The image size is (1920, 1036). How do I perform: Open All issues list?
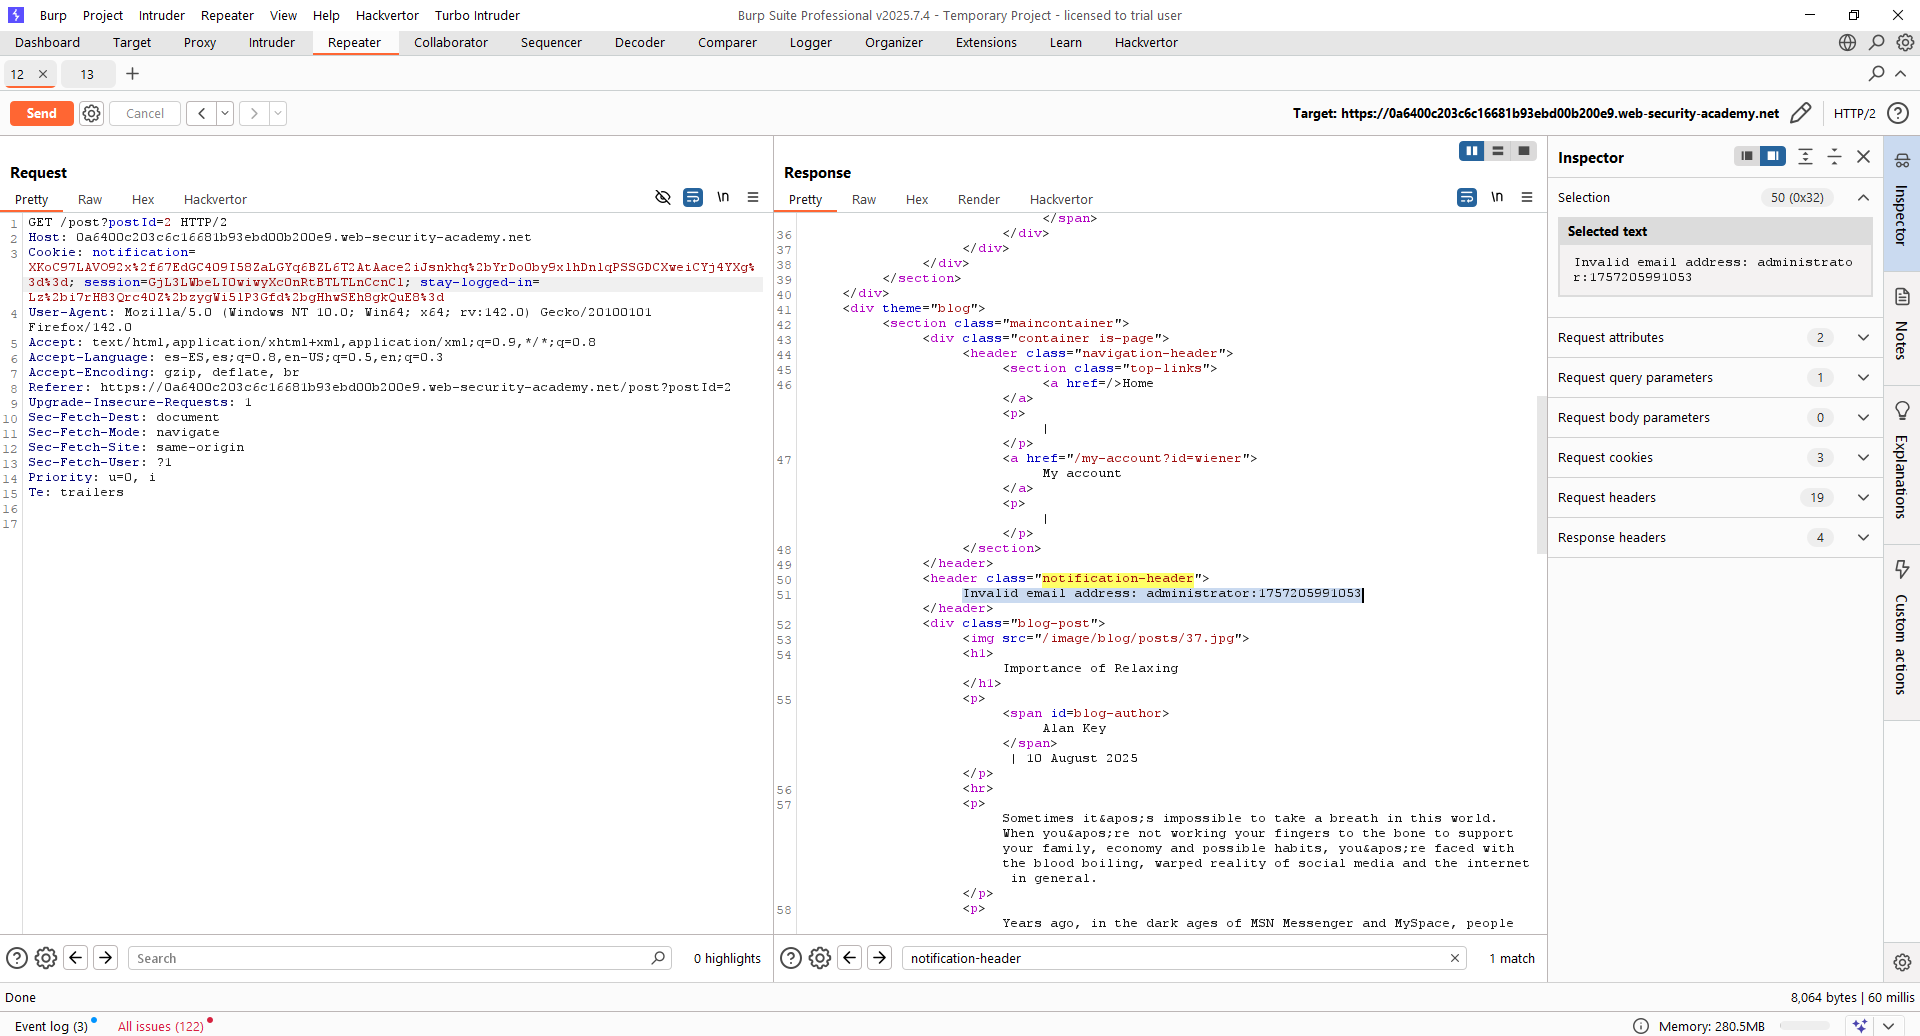point(160,1026)
